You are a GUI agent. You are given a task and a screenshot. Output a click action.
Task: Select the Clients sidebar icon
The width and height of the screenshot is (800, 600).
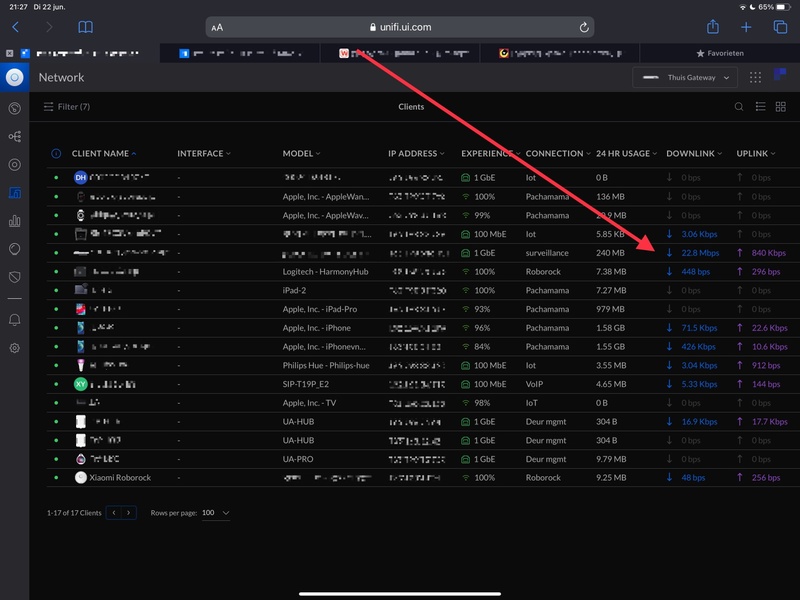15,193
